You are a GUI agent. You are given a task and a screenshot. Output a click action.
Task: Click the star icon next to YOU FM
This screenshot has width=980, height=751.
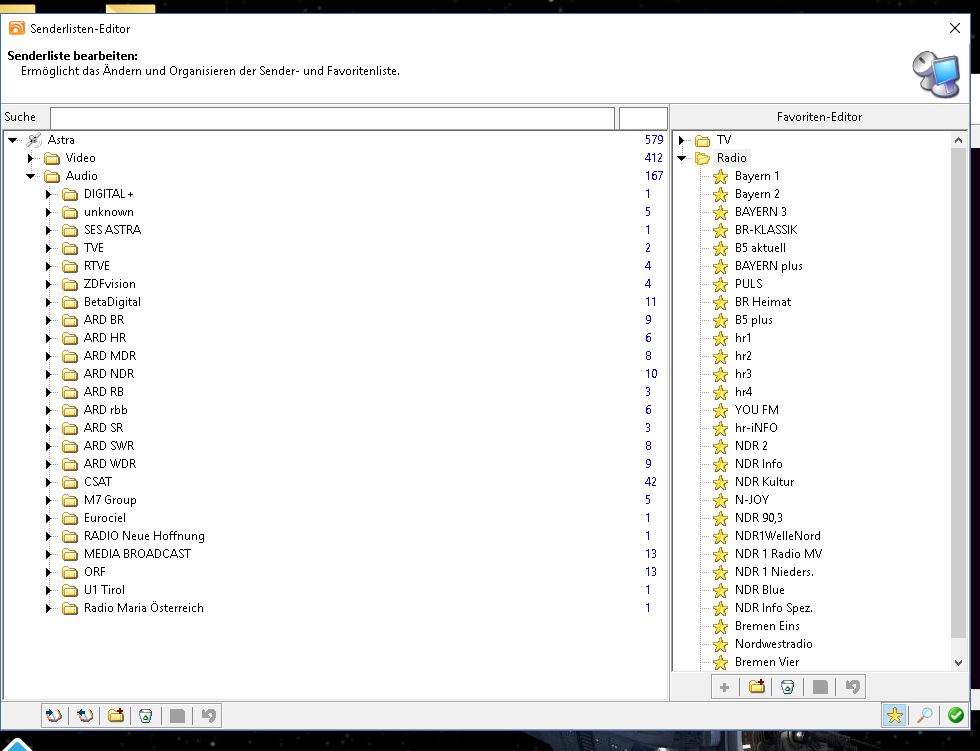pos(721,410)
